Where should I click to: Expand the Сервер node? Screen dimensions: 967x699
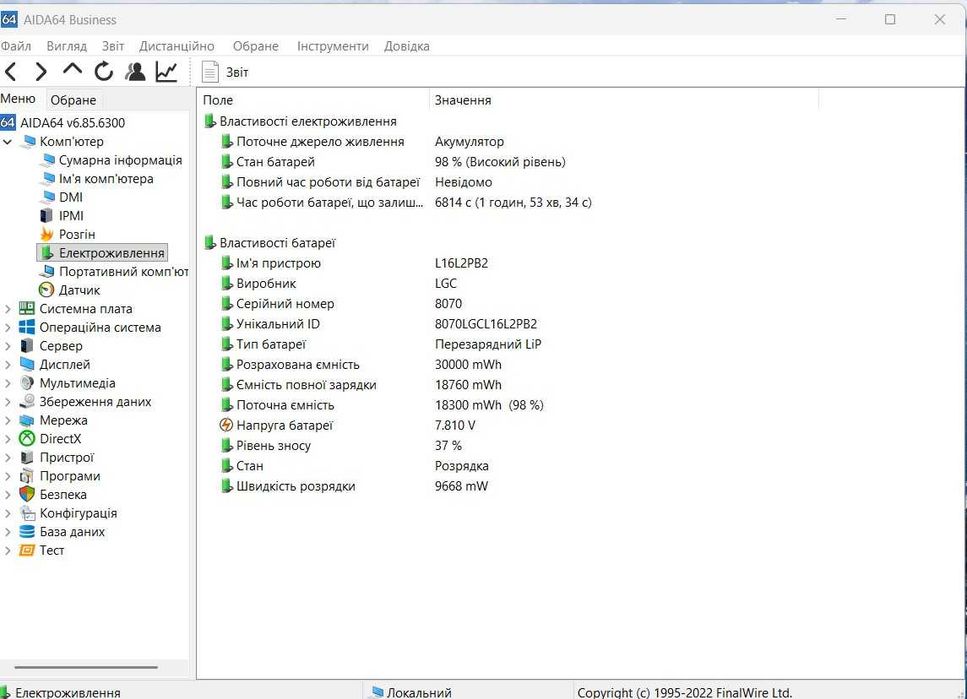tap(7, 345)
